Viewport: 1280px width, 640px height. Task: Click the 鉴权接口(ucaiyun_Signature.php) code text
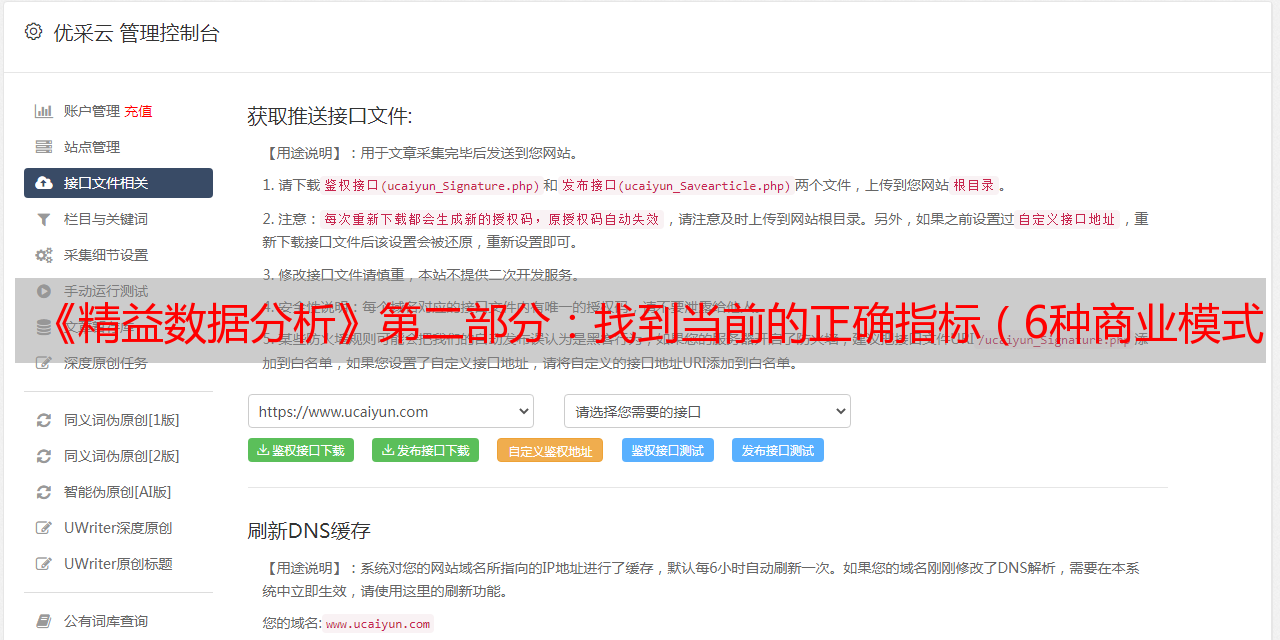point(432,185)
